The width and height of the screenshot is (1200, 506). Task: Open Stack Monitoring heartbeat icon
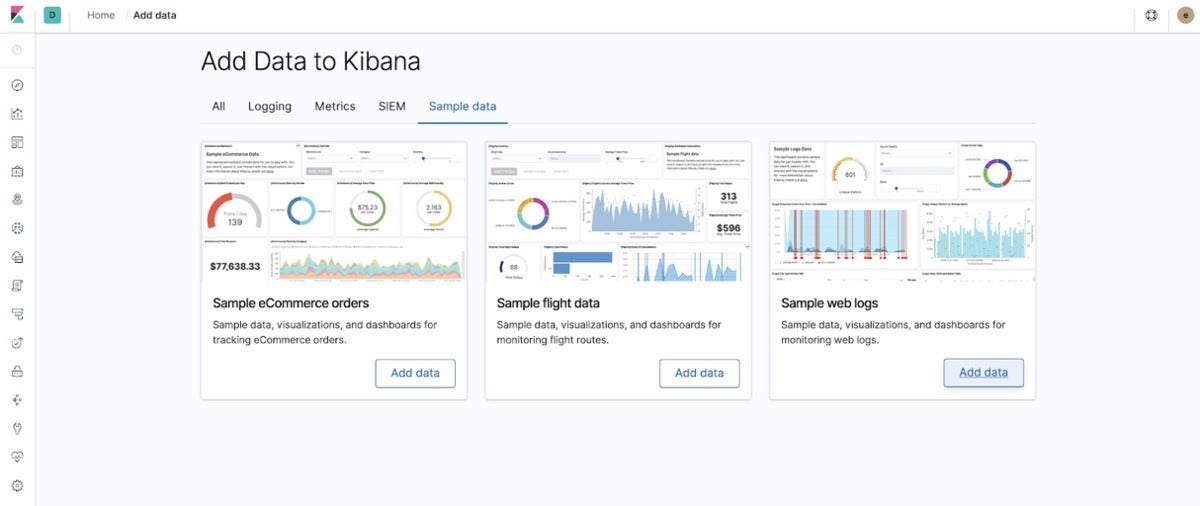coord(17,456)
